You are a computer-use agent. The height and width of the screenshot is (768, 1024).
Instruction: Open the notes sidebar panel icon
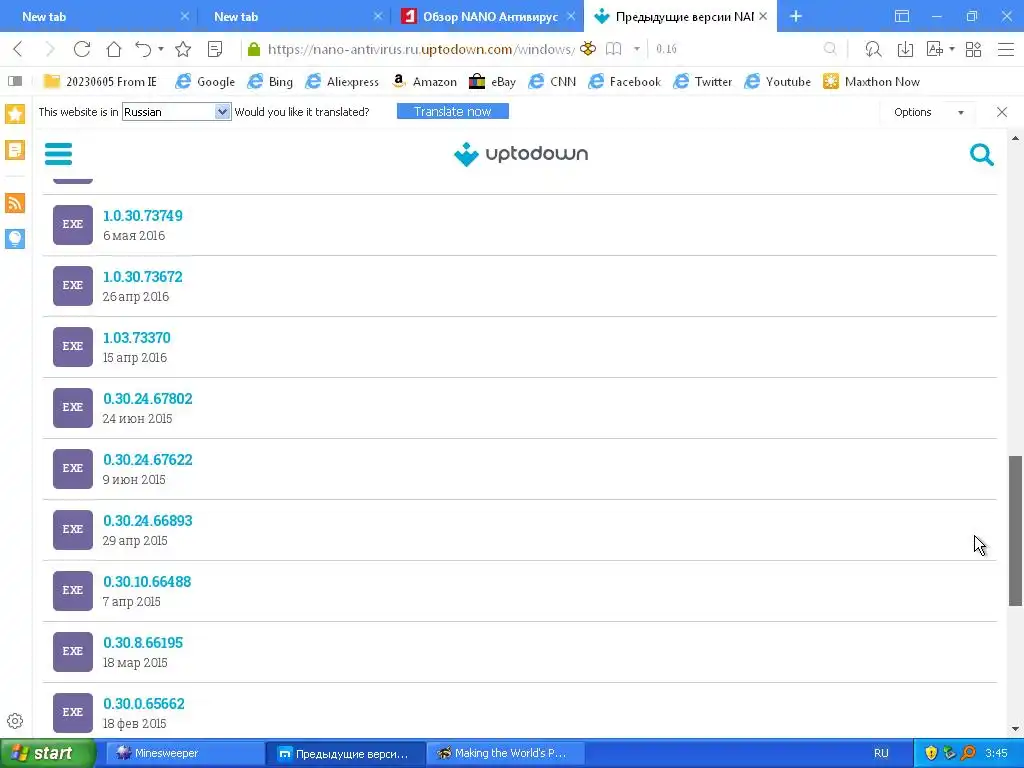[15, 150]
